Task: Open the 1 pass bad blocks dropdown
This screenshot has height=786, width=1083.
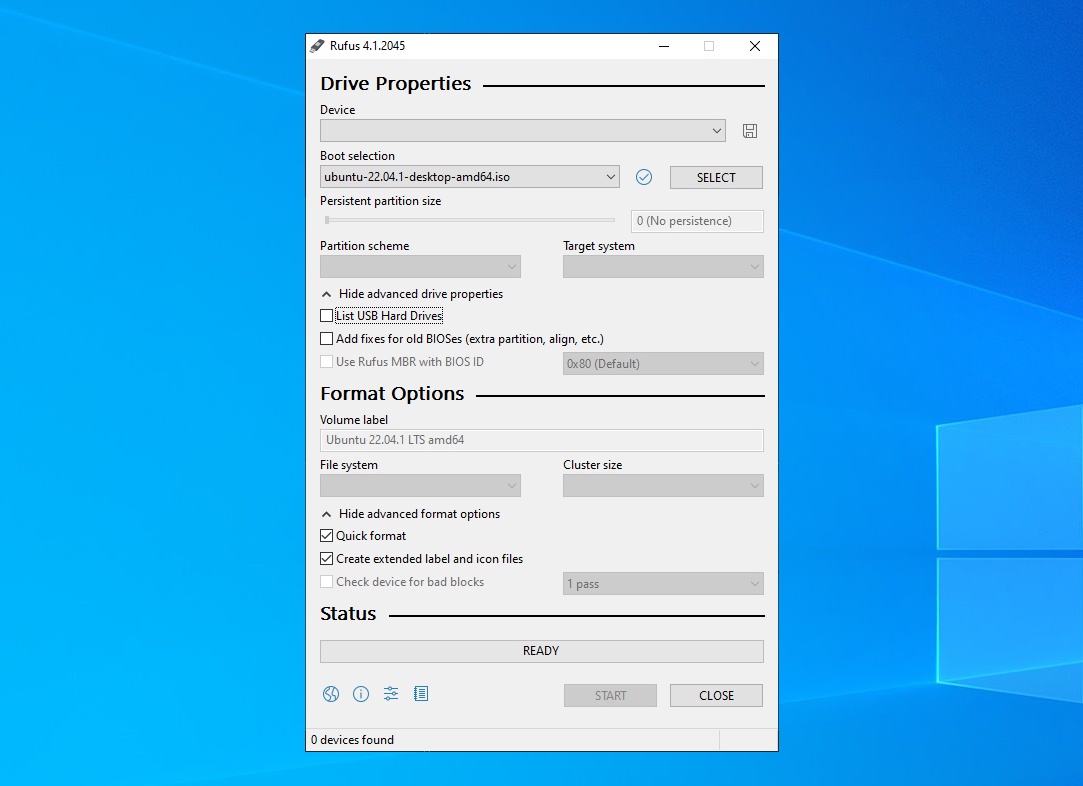Action: pyautogui.click(x=663, y=584)
